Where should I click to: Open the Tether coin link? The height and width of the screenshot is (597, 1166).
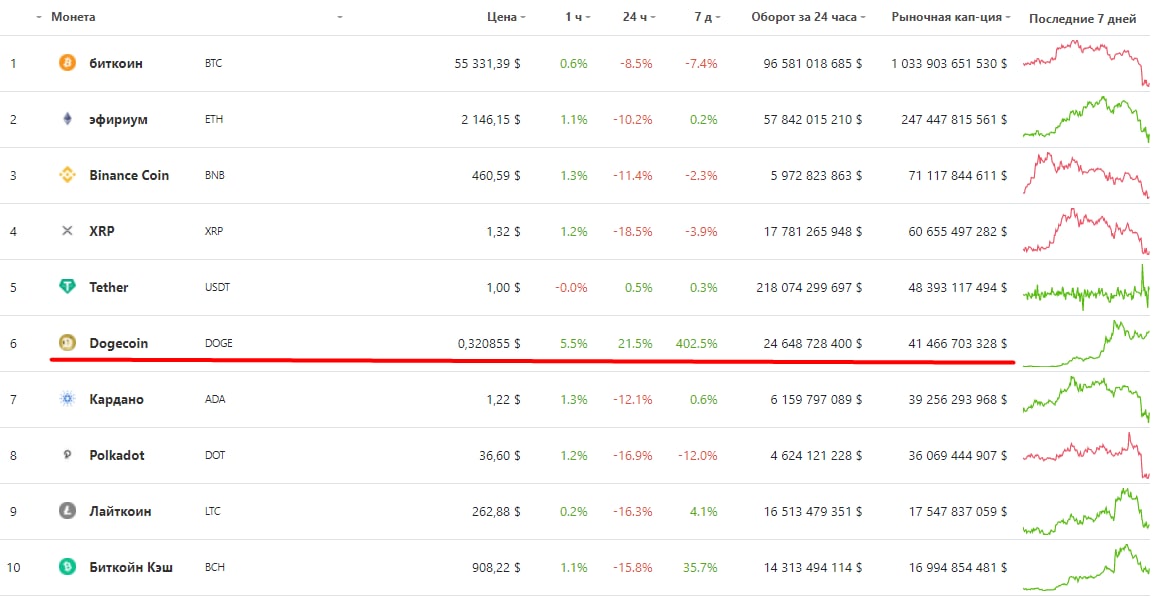tap(109, 287)
